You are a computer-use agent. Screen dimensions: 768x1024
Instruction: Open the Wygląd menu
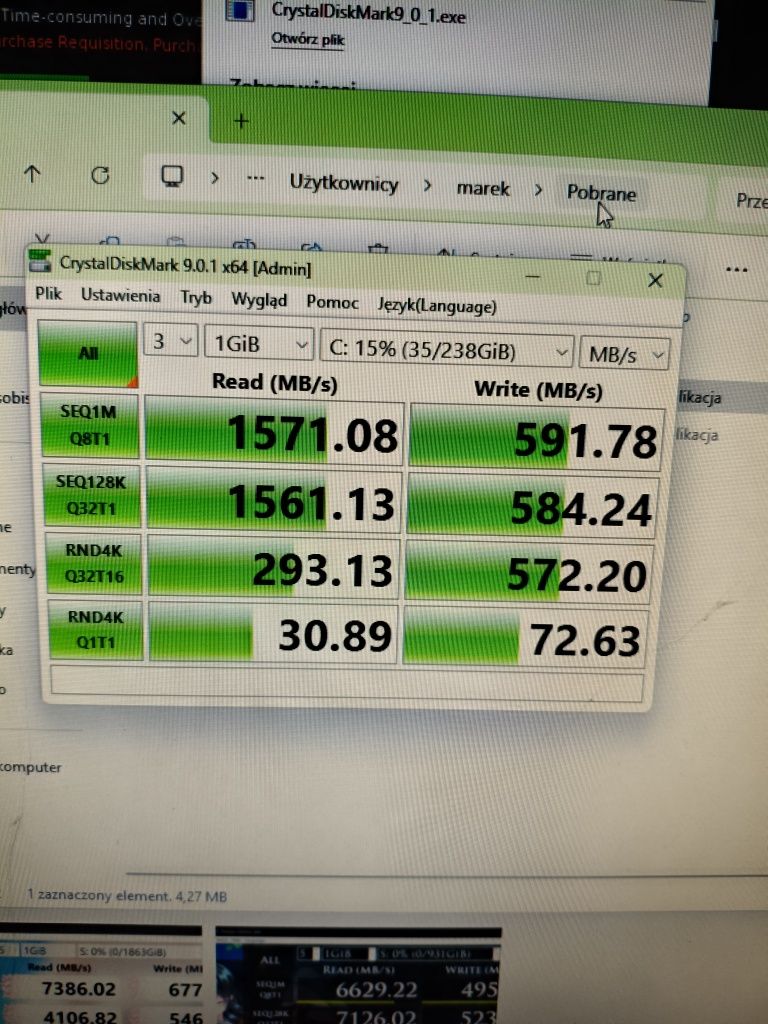[x=259, y=300]
